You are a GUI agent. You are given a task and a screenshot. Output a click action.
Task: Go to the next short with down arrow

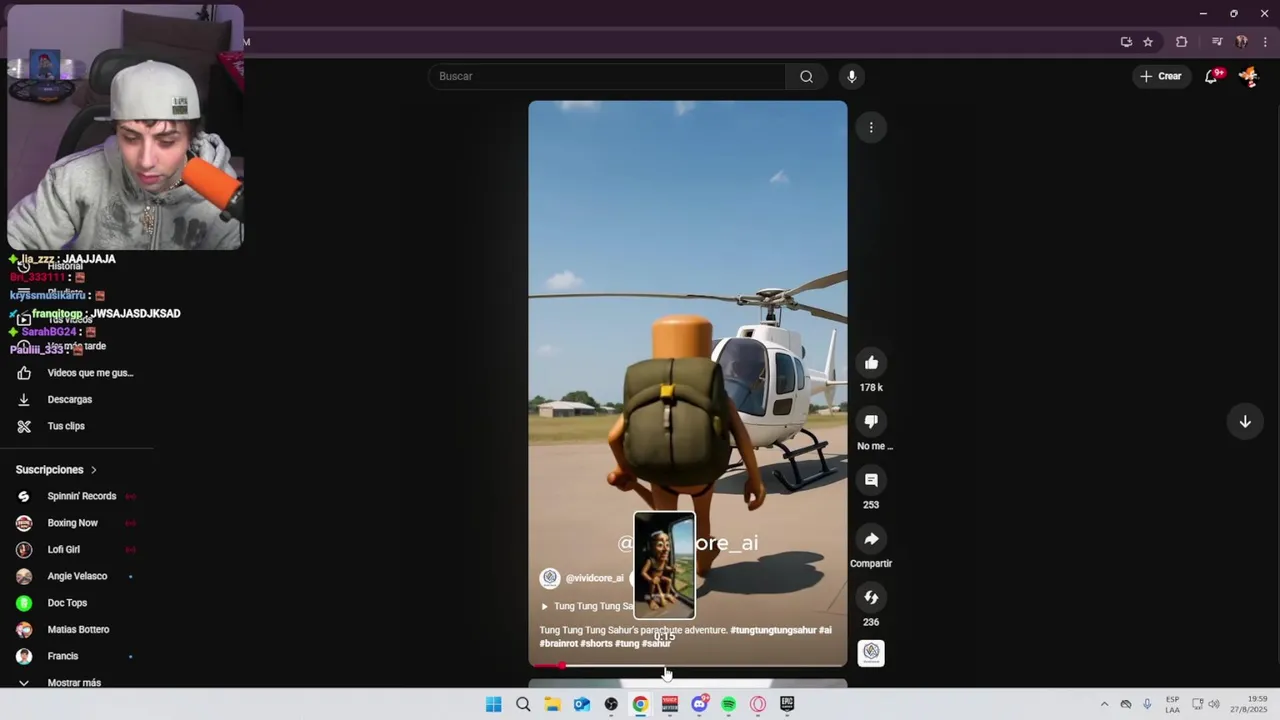coord(1245,421)
